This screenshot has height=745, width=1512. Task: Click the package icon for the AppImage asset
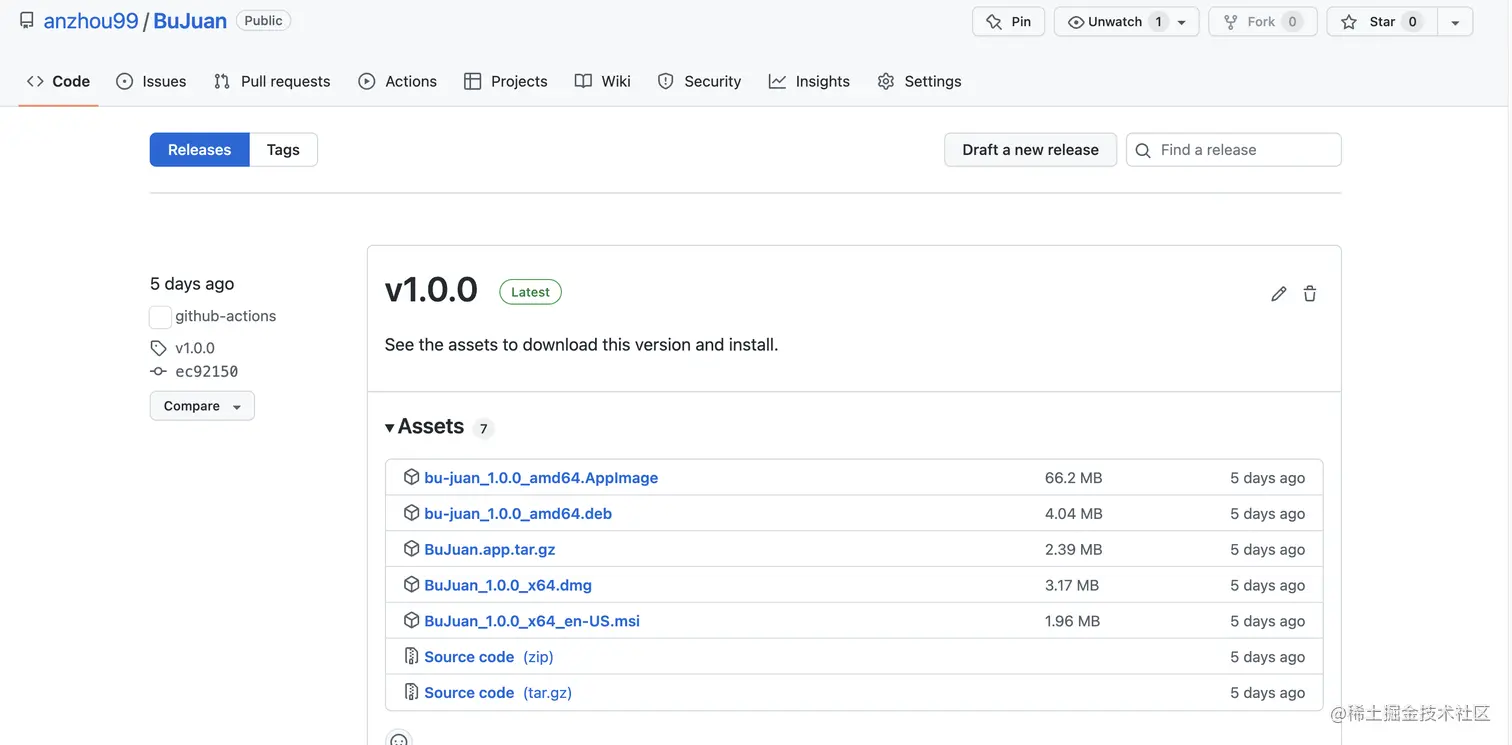click(411, 477)
